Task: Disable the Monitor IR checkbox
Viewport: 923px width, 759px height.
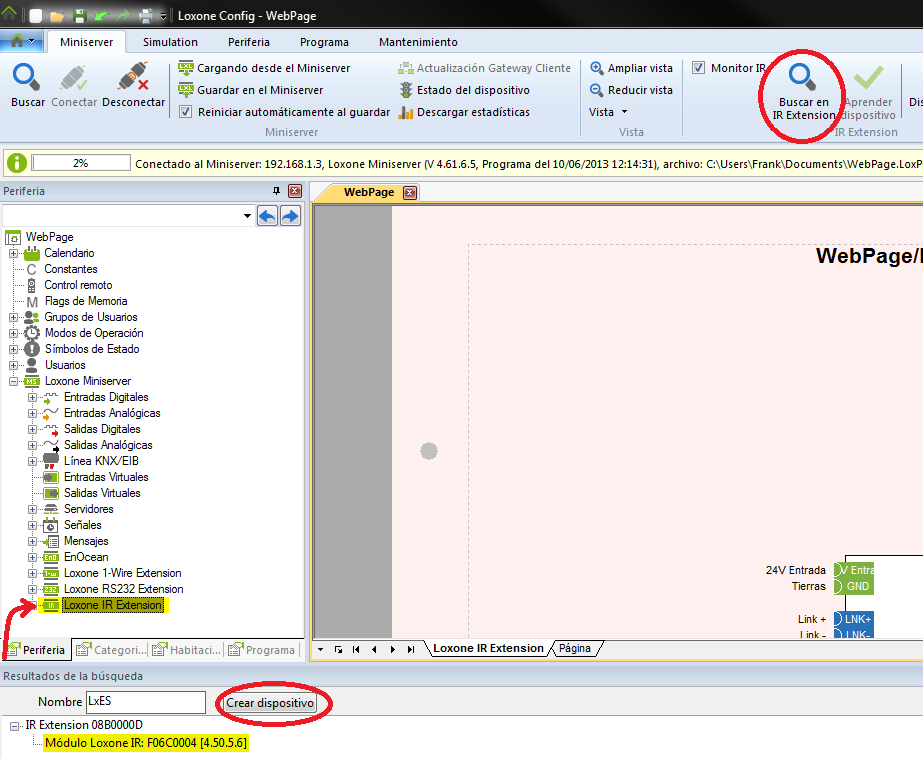Action: [x=698, y=68]
